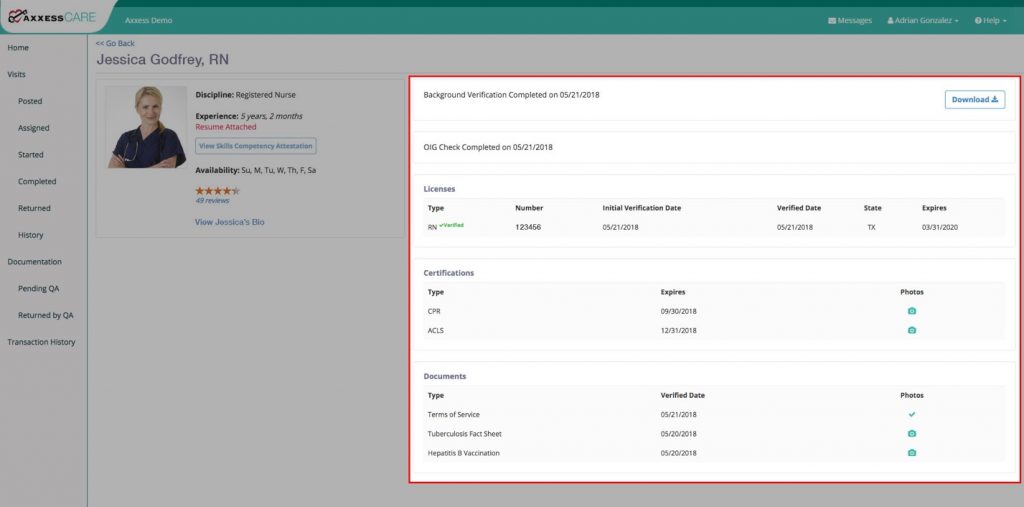Select Pending QA in sidebar

pyautogui.click(x=39, y=289)
